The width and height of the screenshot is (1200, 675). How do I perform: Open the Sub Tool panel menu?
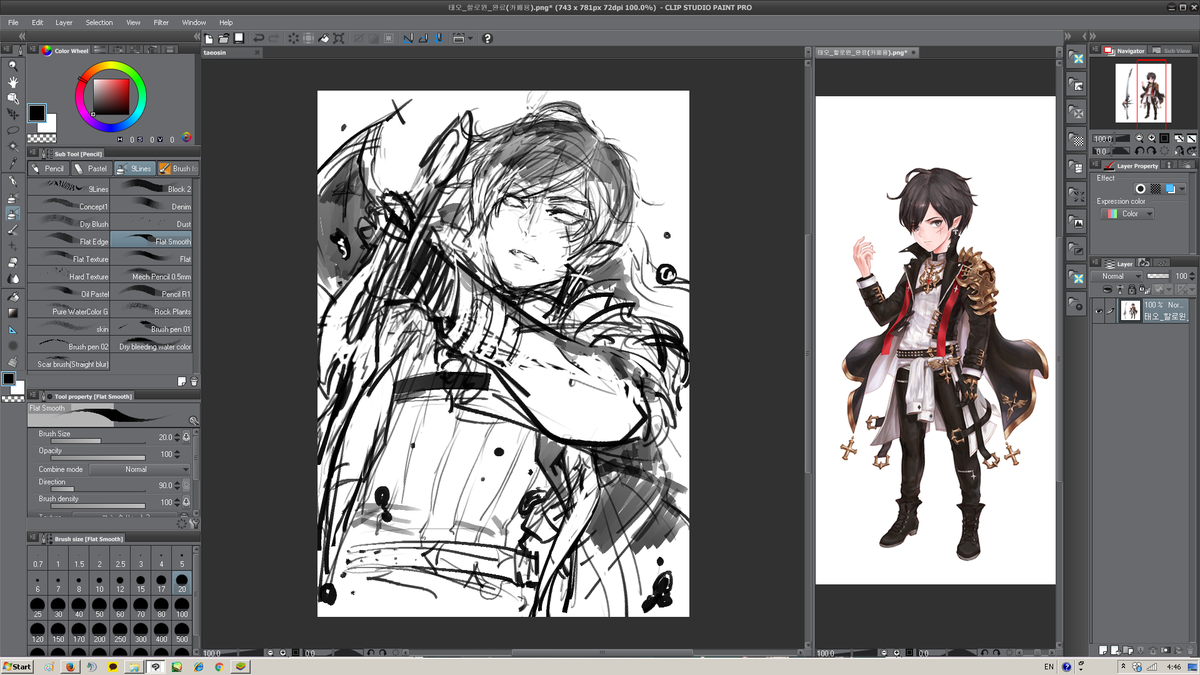point(34,154)
